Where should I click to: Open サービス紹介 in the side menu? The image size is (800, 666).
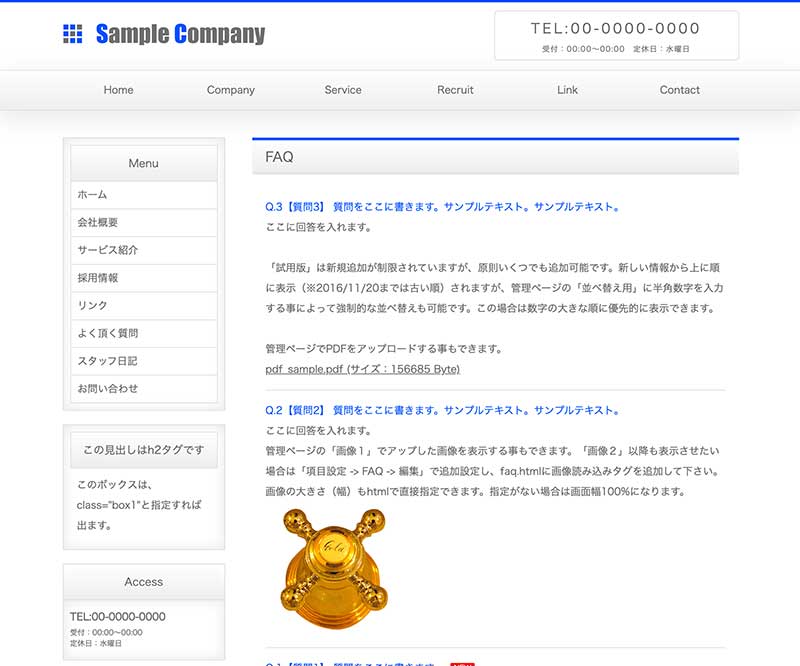coord(144,250)
